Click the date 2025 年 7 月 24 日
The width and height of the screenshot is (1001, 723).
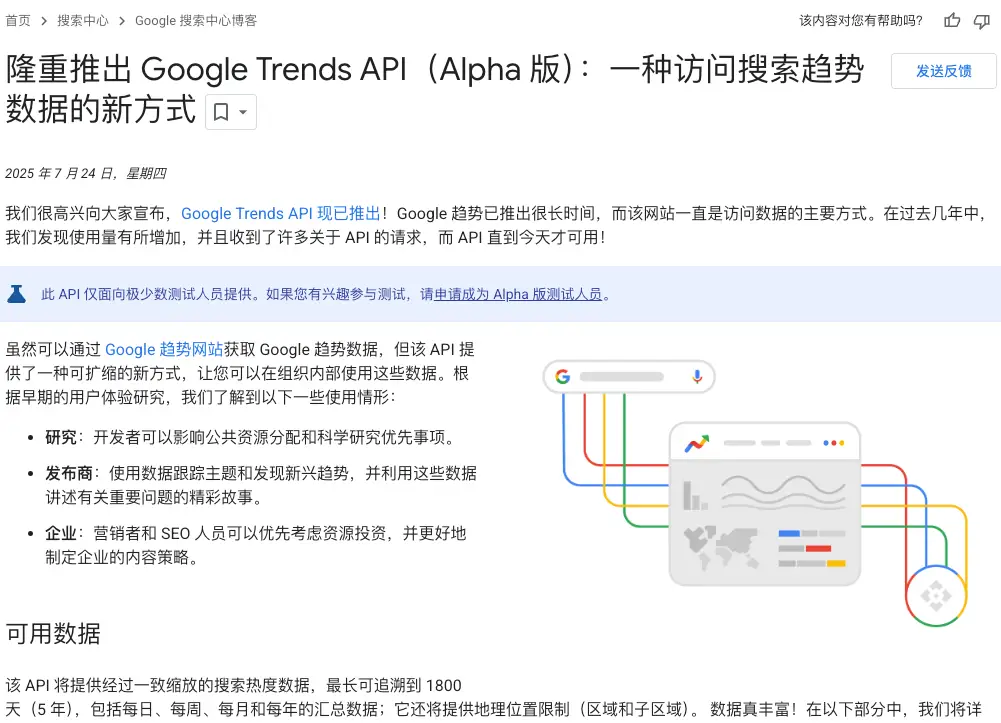(86, 174)
